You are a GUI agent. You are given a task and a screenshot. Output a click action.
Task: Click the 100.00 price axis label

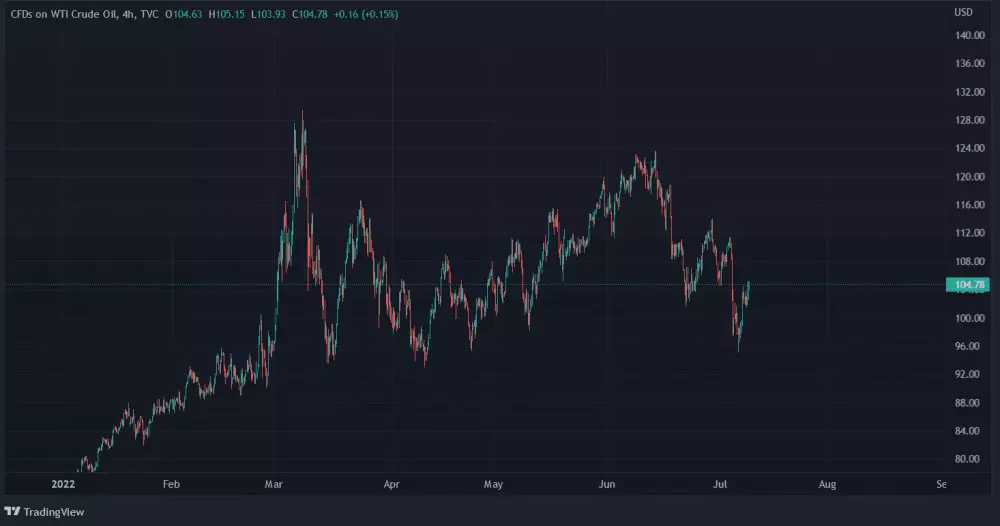[x=970, y=318]
